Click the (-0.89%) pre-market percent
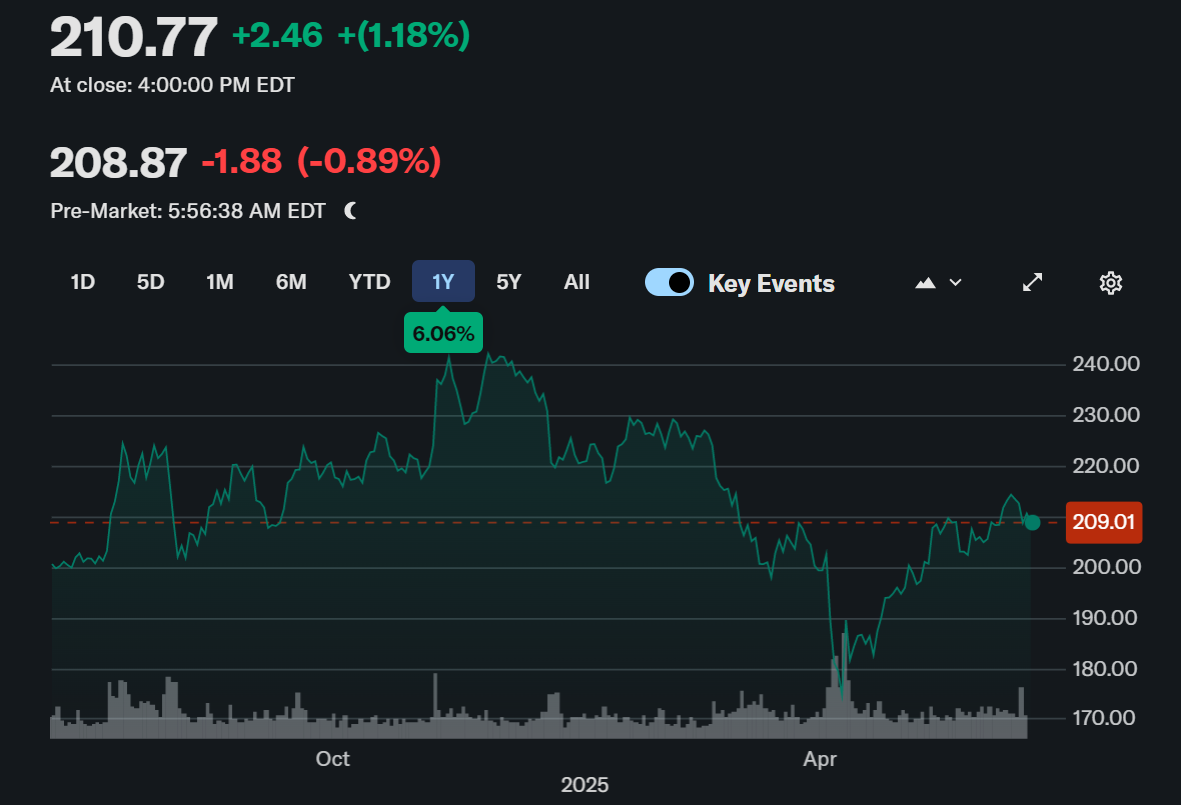This screenshot has height=805, width=1181. 369,160
